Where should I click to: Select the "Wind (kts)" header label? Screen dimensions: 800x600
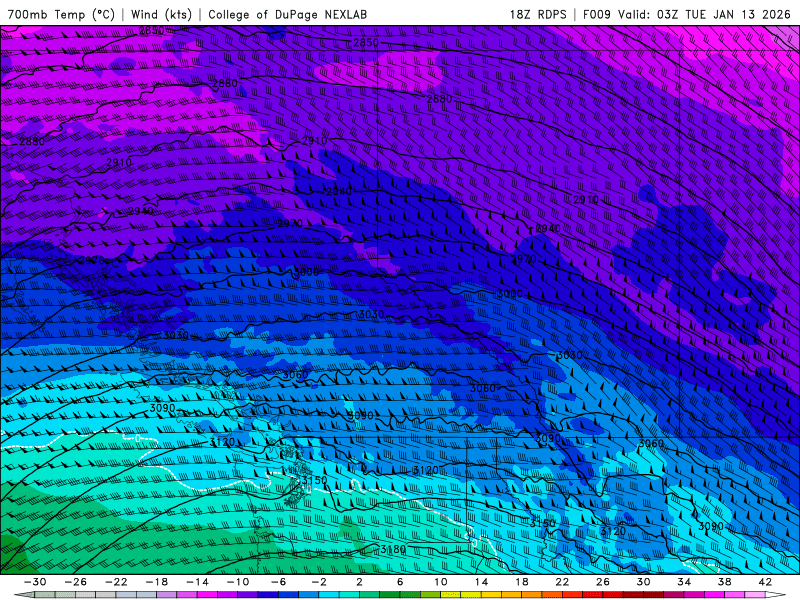tap(161, 14)
